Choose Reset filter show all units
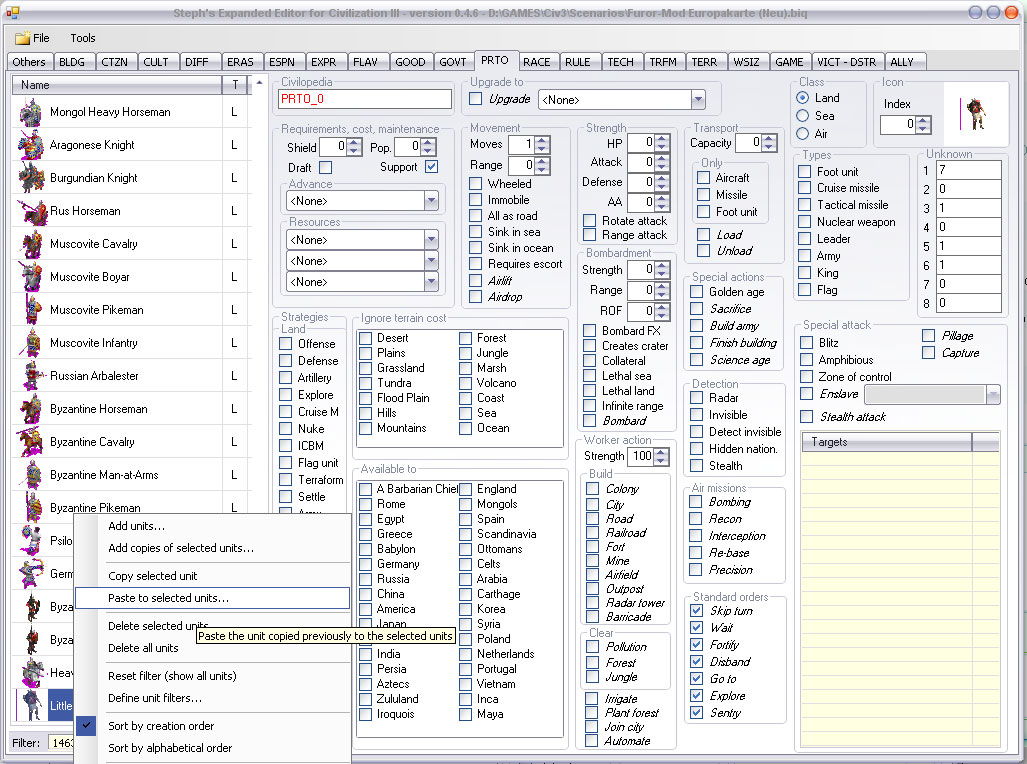 click(x=212, y=676)
